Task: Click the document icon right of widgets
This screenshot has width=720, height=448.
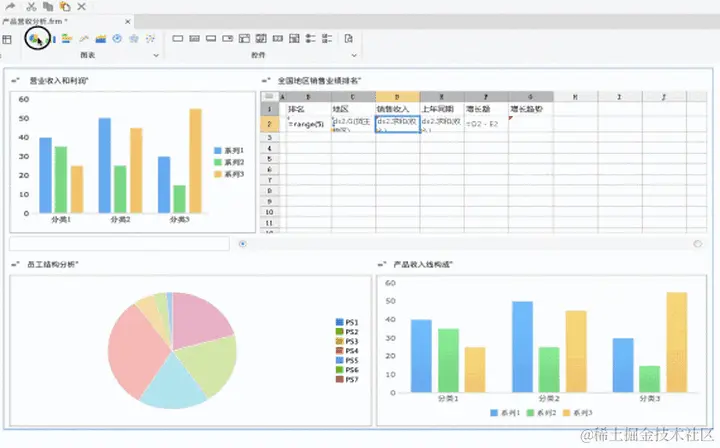Action: pyautogui.click(x=349, y=39)
